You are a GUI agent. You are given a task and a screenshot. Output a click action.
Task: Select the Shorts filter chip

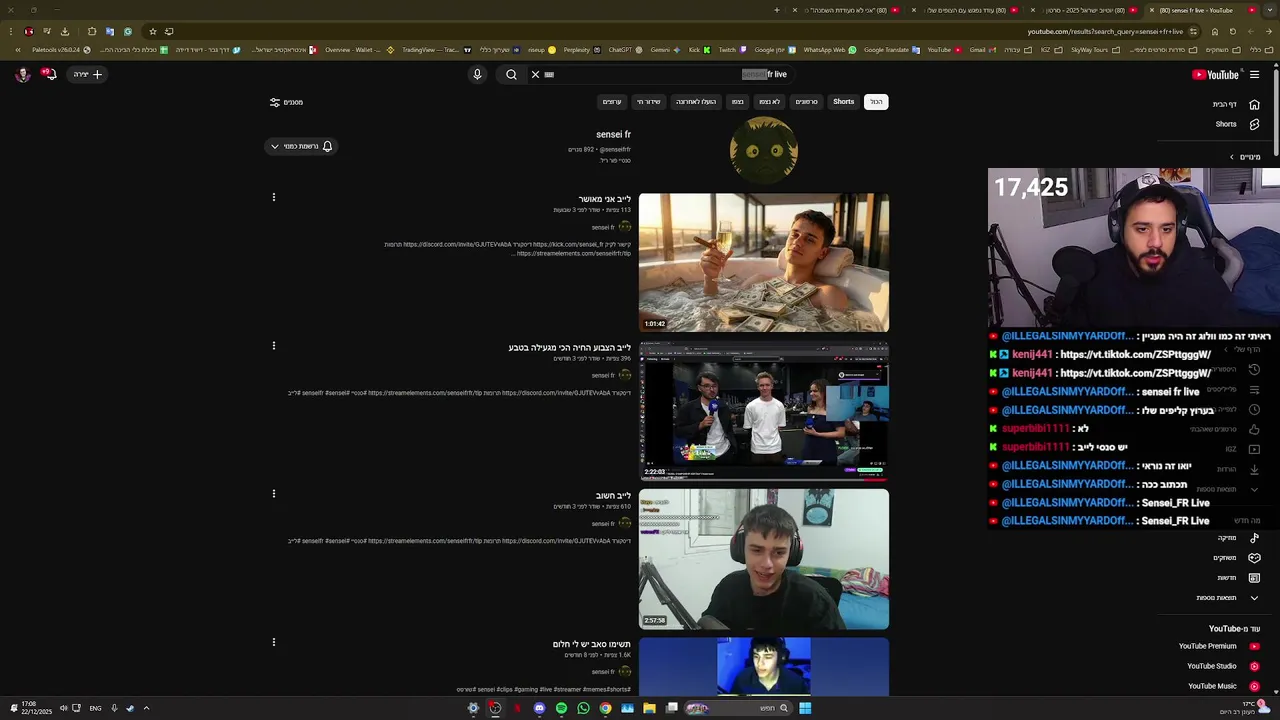pyautogui.click(x=844, y=102)
